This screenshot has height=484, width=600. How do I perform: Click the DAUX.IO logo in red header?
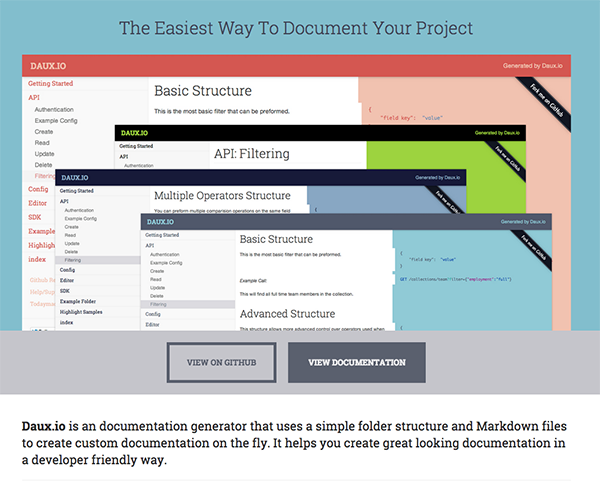click(48, 66)
